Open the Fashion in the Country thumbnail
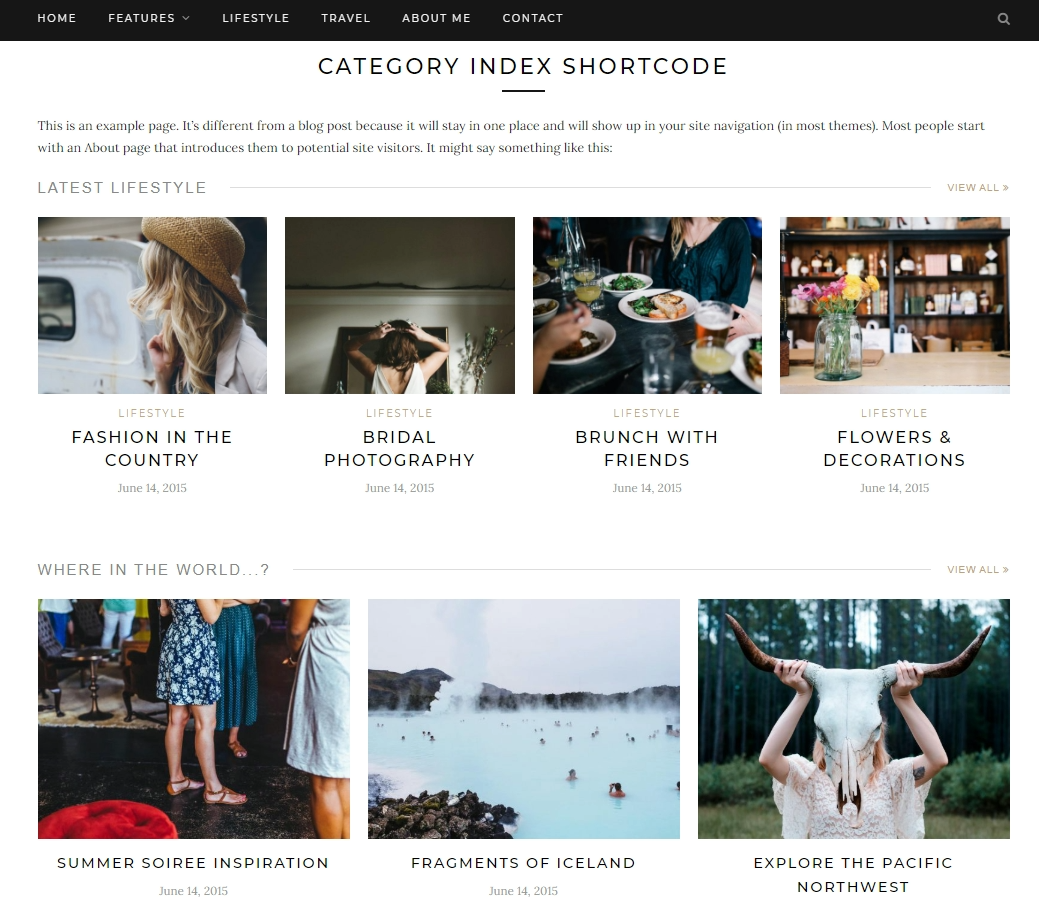The height and width of the screenshot is (902, 1039). pyautogui.click(x=152, y=305)
